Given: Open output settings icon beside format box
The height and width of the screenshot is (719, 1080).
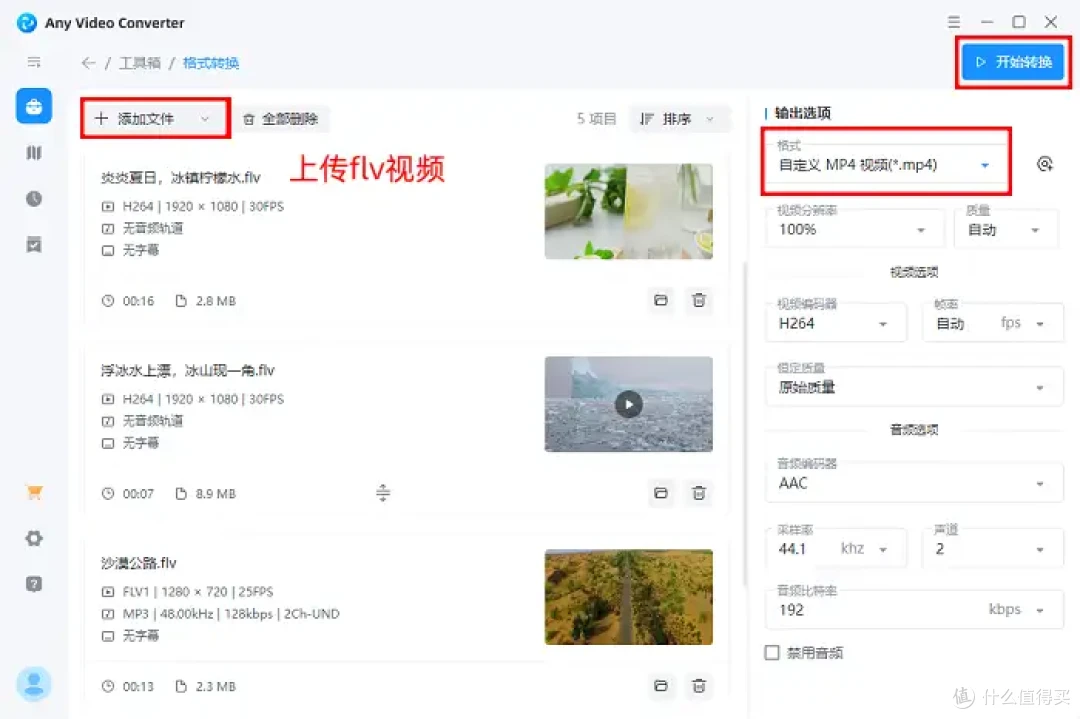Looking at the screenshot, I should coord(1045,164).
